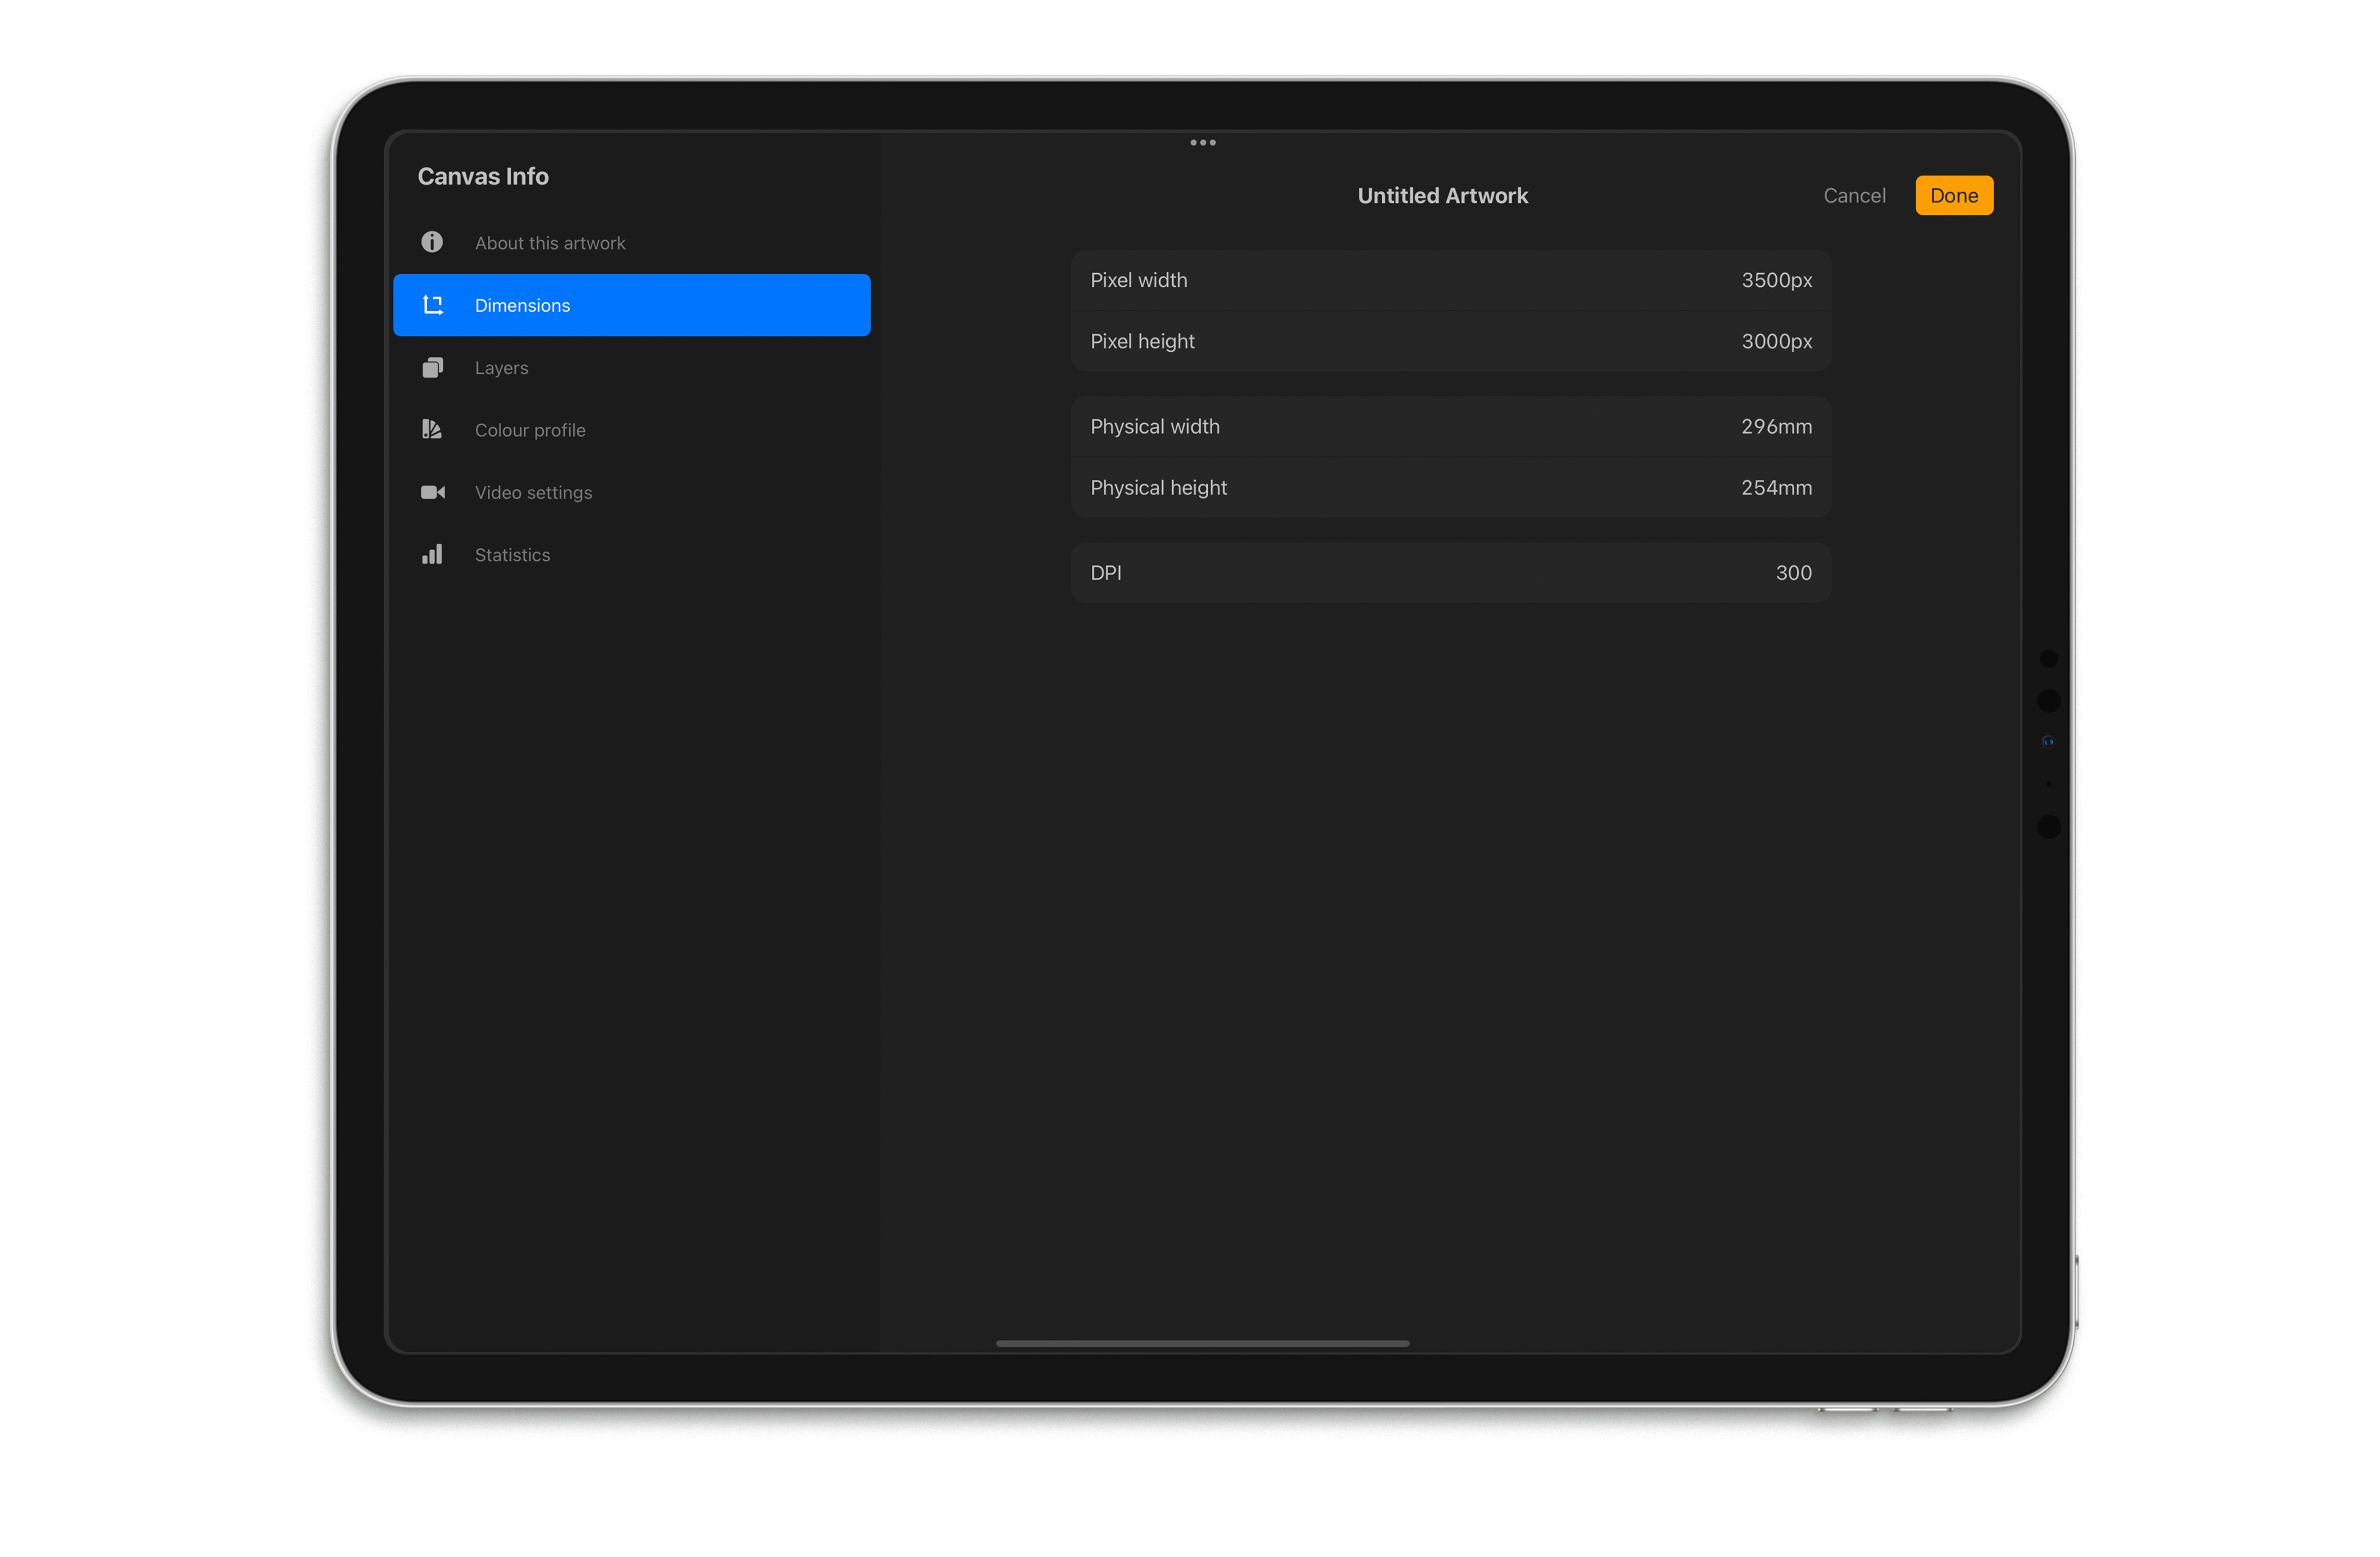Open About this artwork section
Viewport: 2380px width, 1557px height.
632,243
